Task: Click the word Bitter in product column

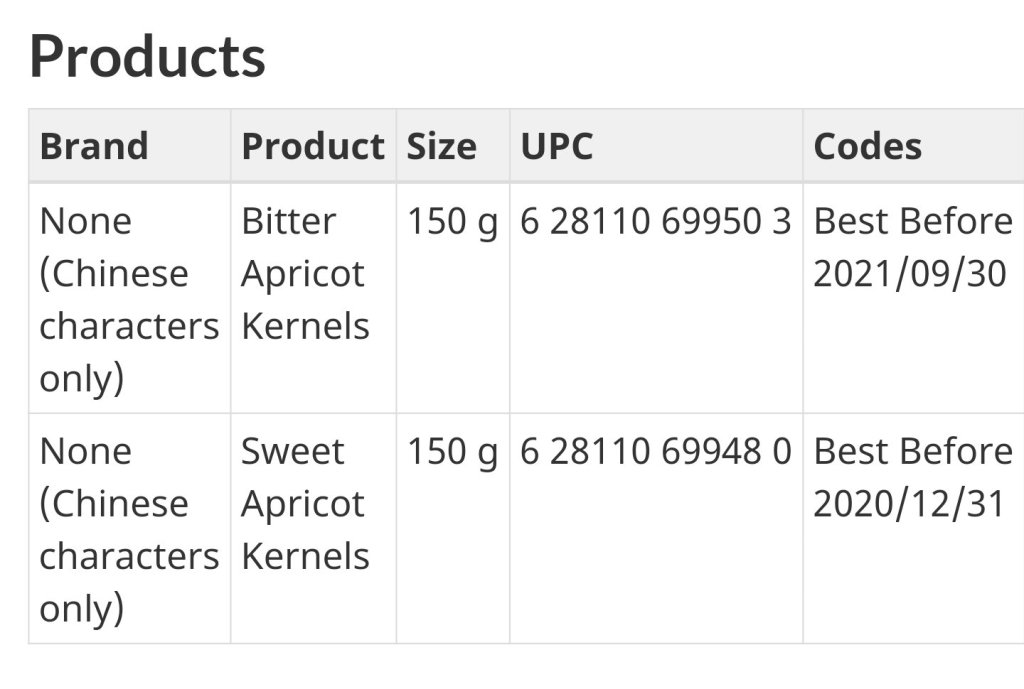Action: coord(288,221)
